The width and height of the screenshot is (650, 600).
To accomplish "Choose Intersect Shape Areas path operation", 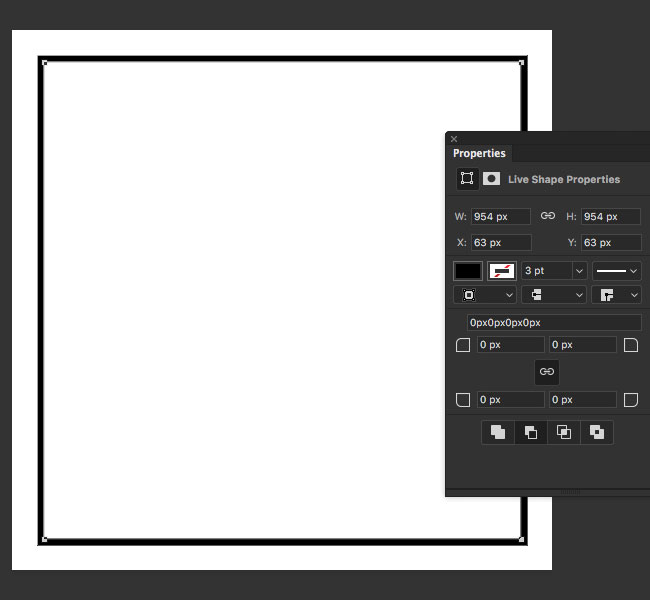I will point(563,432).
